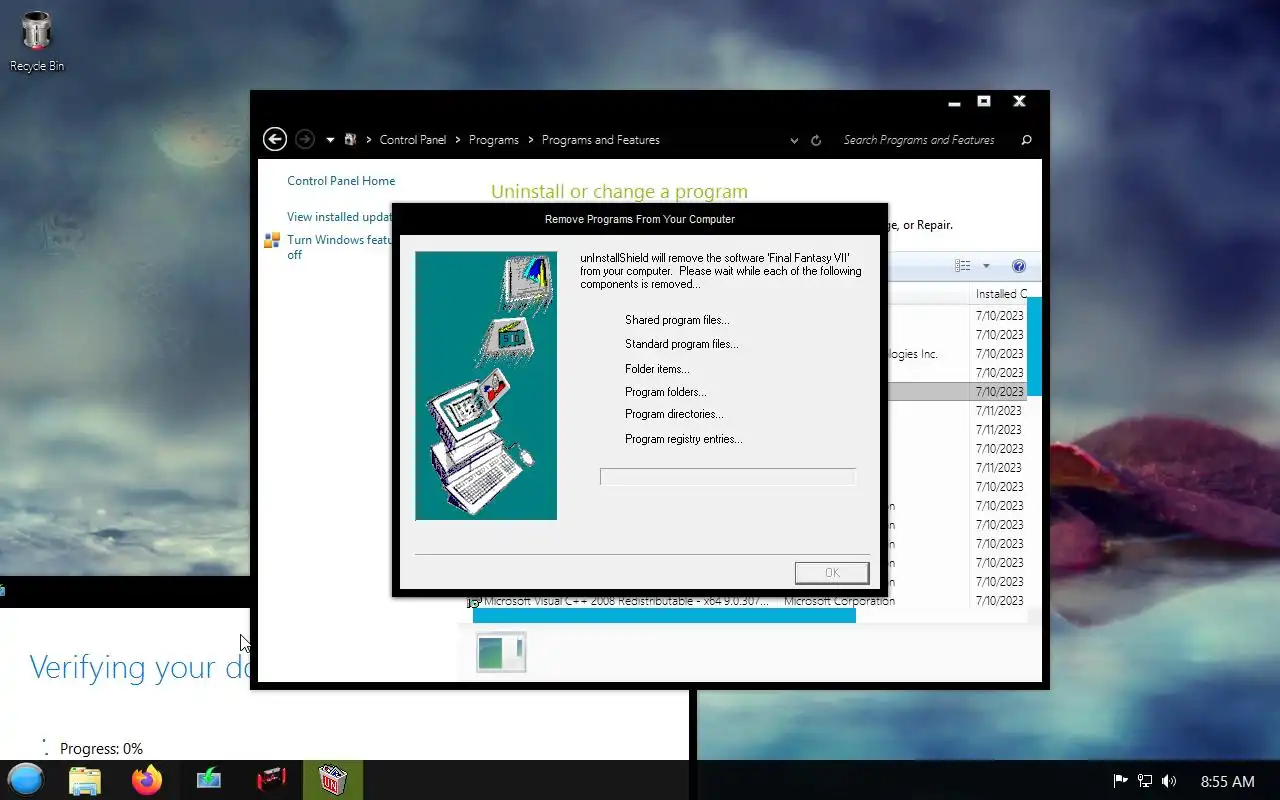Expand the view options dropdown arrow

click(986, 266)
